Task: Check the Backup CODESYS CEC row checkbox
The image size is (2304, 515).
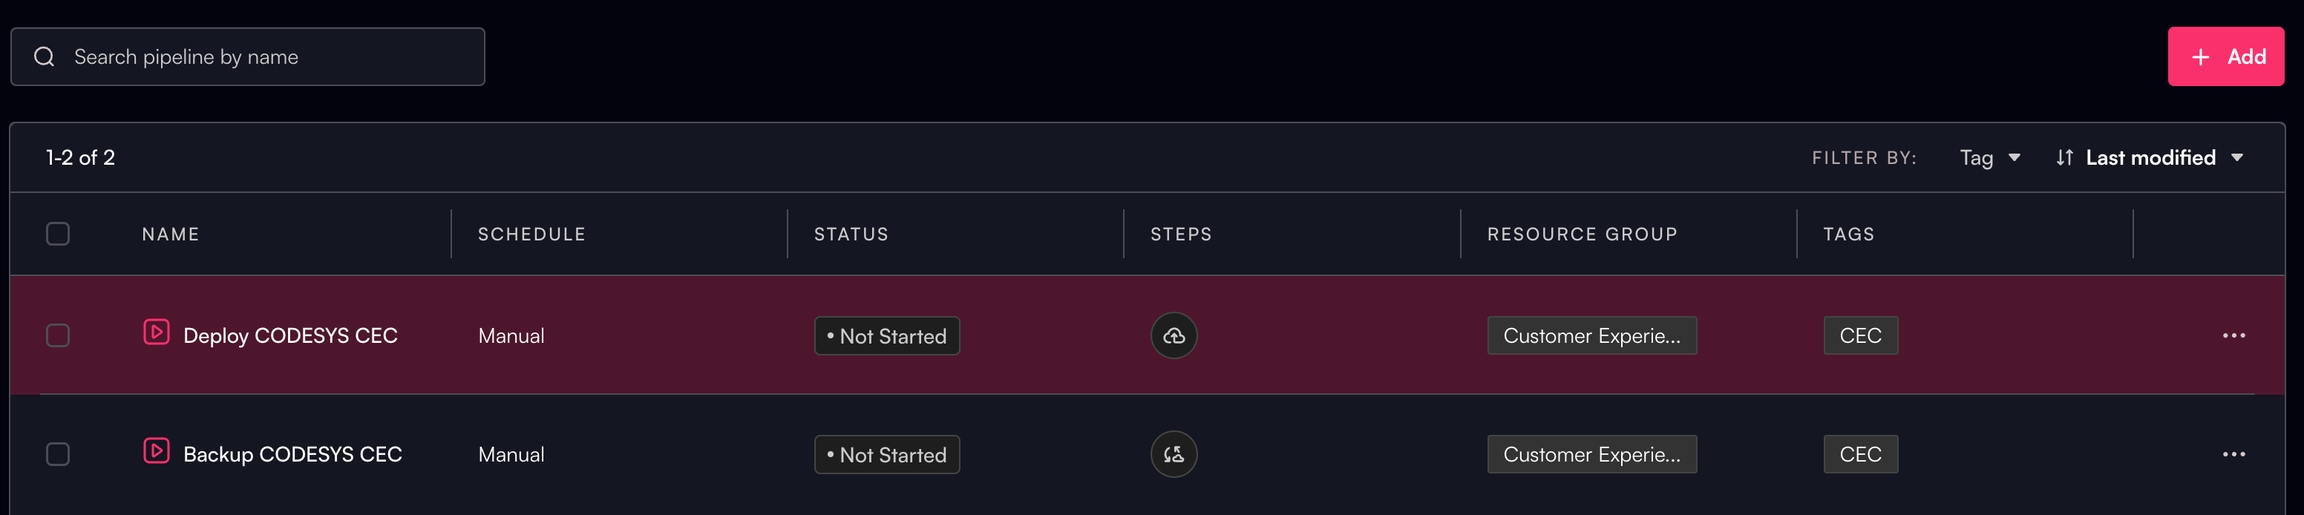Action: [x=58, y=455]
